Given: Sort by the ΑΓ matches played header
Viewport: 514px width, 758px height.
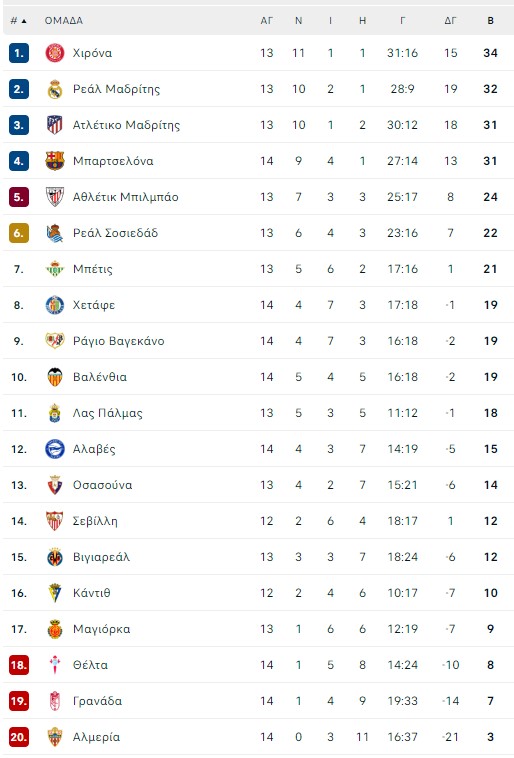Looking at the screenshot, I should [266, 21].
